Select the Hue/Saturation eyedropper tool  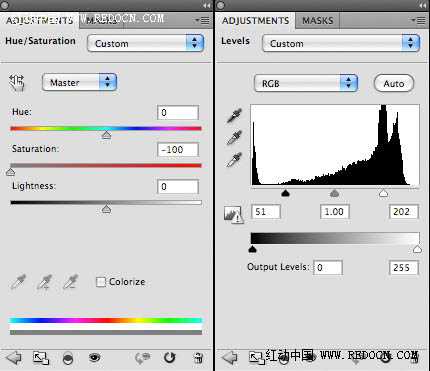click(18, 282)
